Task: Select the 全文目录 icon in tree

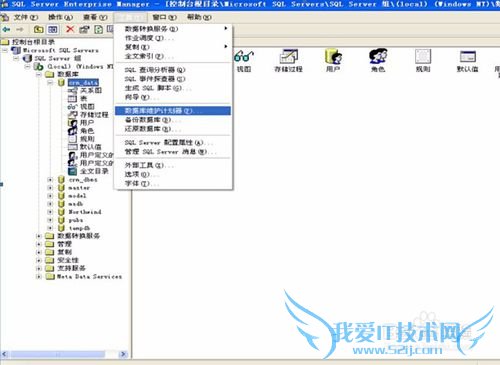Action: click(72, 171)
